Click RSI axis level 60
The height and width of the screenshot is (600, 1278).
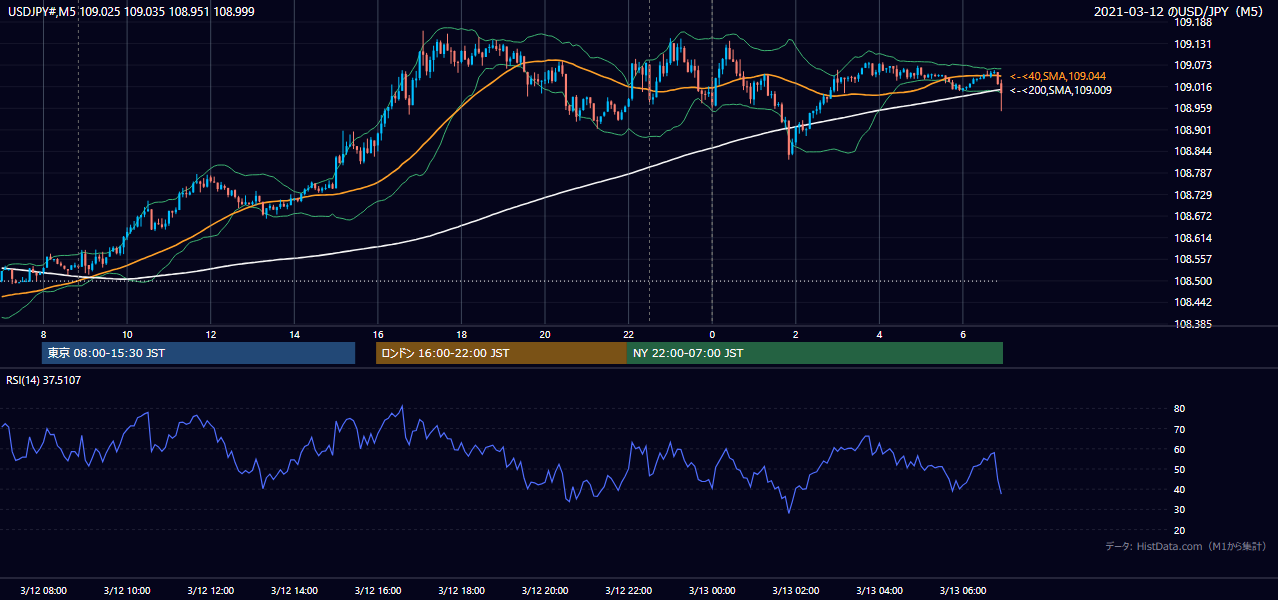pos(1179,449)
